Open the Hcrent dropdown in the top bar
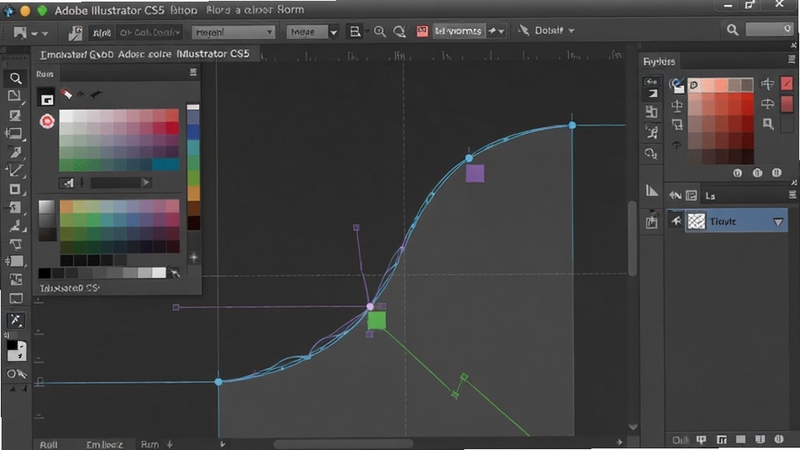800x450 pixels. pos(234,32)
